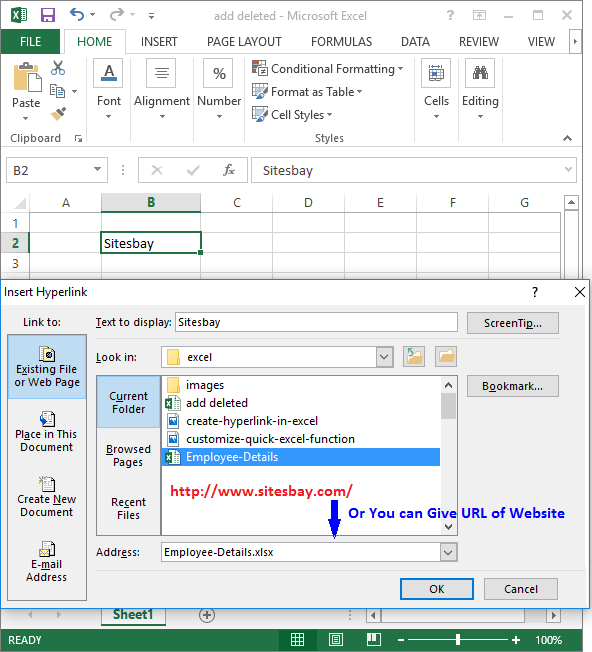Click the zoom out minus button
The image size is (592, 652).
[401, 640]
